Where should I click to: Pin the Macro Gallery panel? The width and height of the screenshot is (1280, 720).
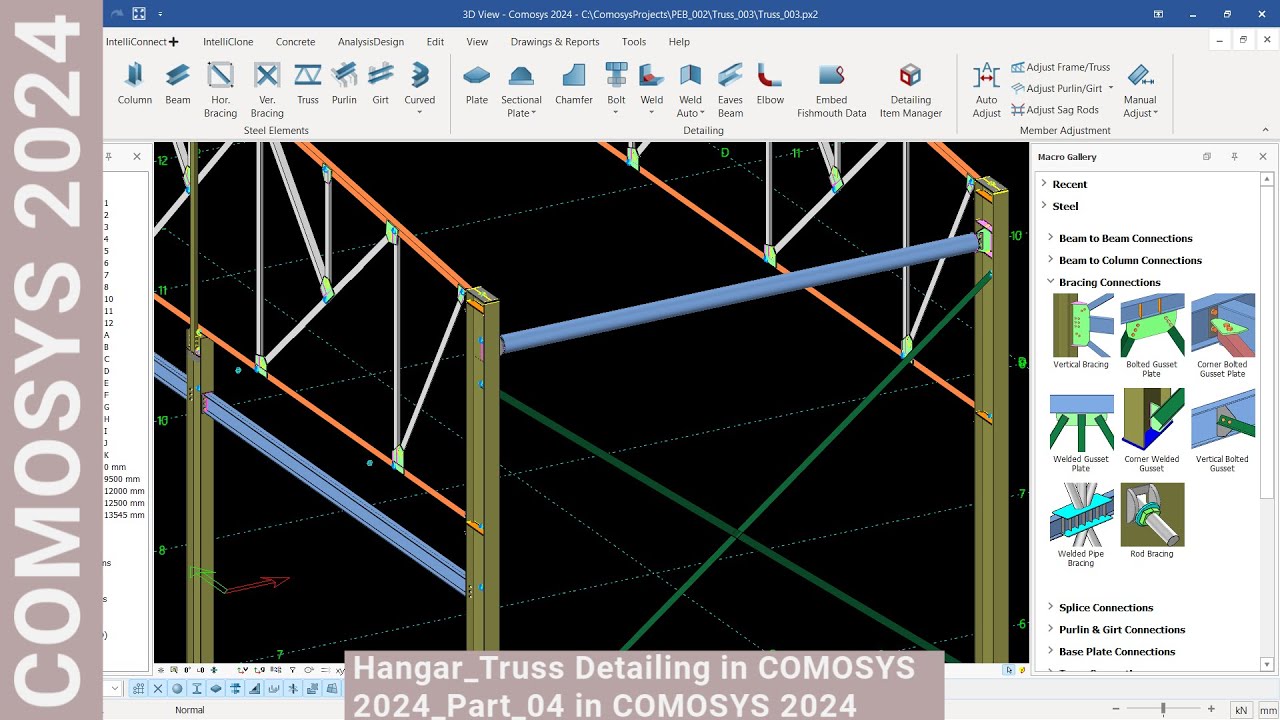(x=1234, y=157)
